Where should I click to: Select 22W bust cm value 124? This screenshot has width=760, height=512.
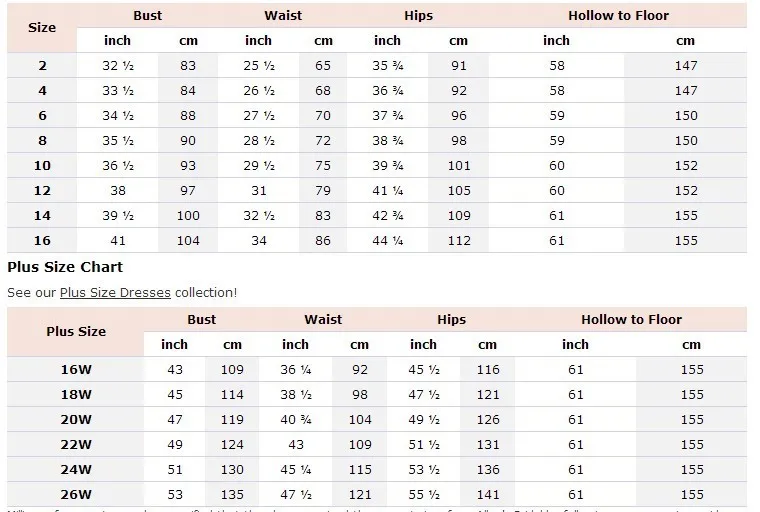pos(232,445)
